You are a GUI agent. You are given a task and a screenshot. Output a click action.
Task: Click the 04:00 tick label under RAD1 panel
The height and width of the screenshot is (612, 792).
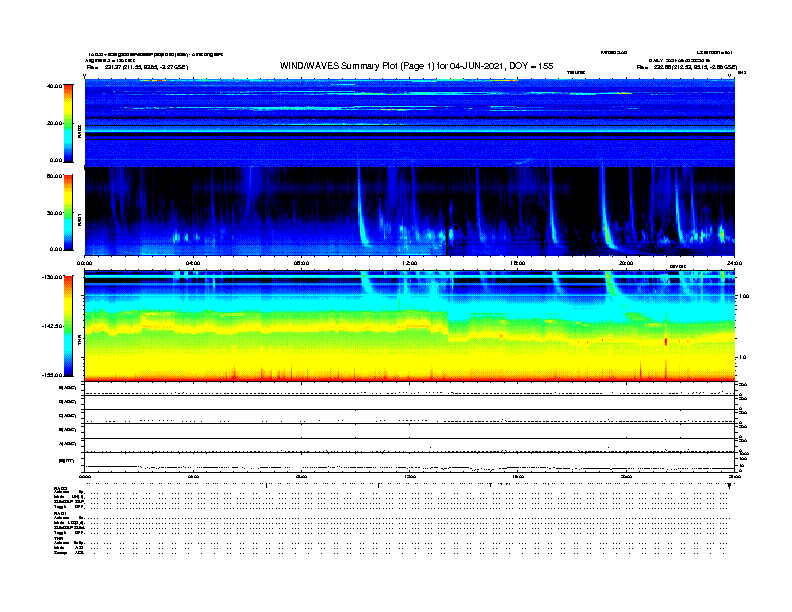193,263
